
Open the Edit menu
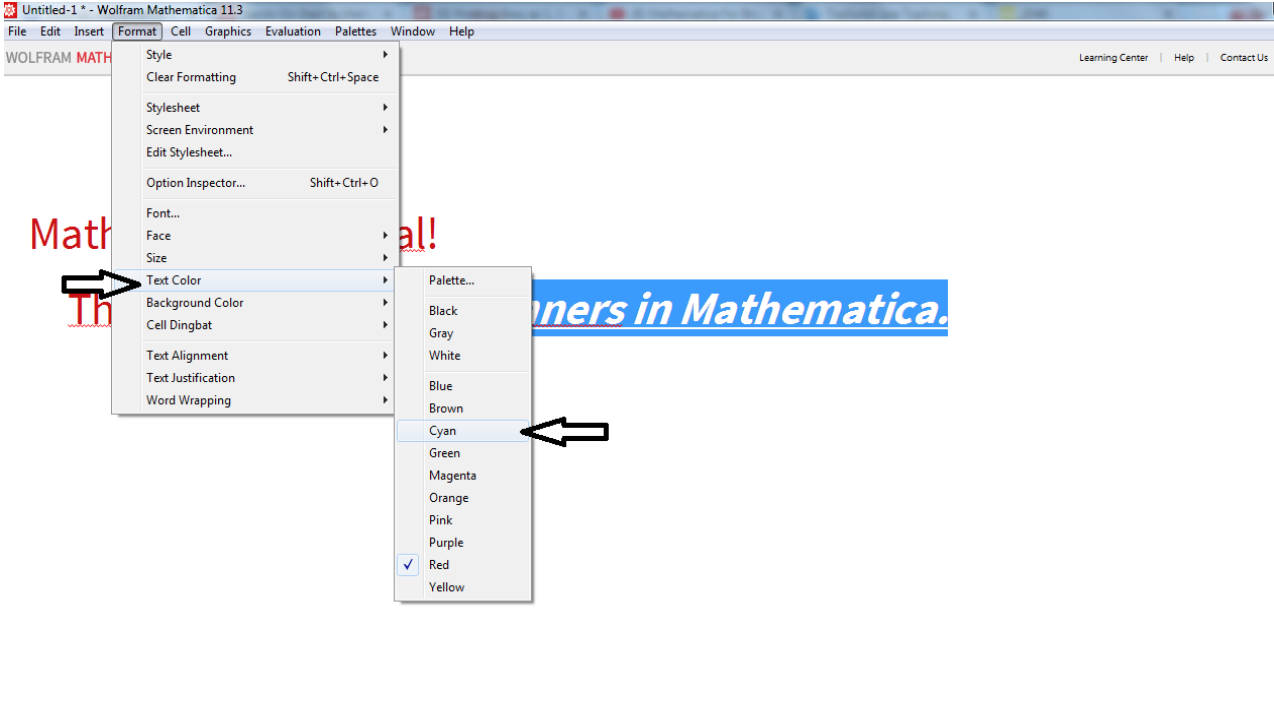(x=50, y=31)
